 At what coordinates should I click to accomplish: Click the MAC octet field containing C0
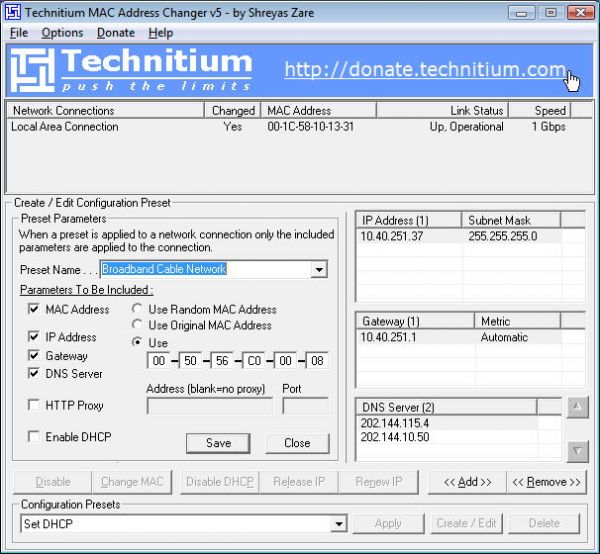pos(254,361)
